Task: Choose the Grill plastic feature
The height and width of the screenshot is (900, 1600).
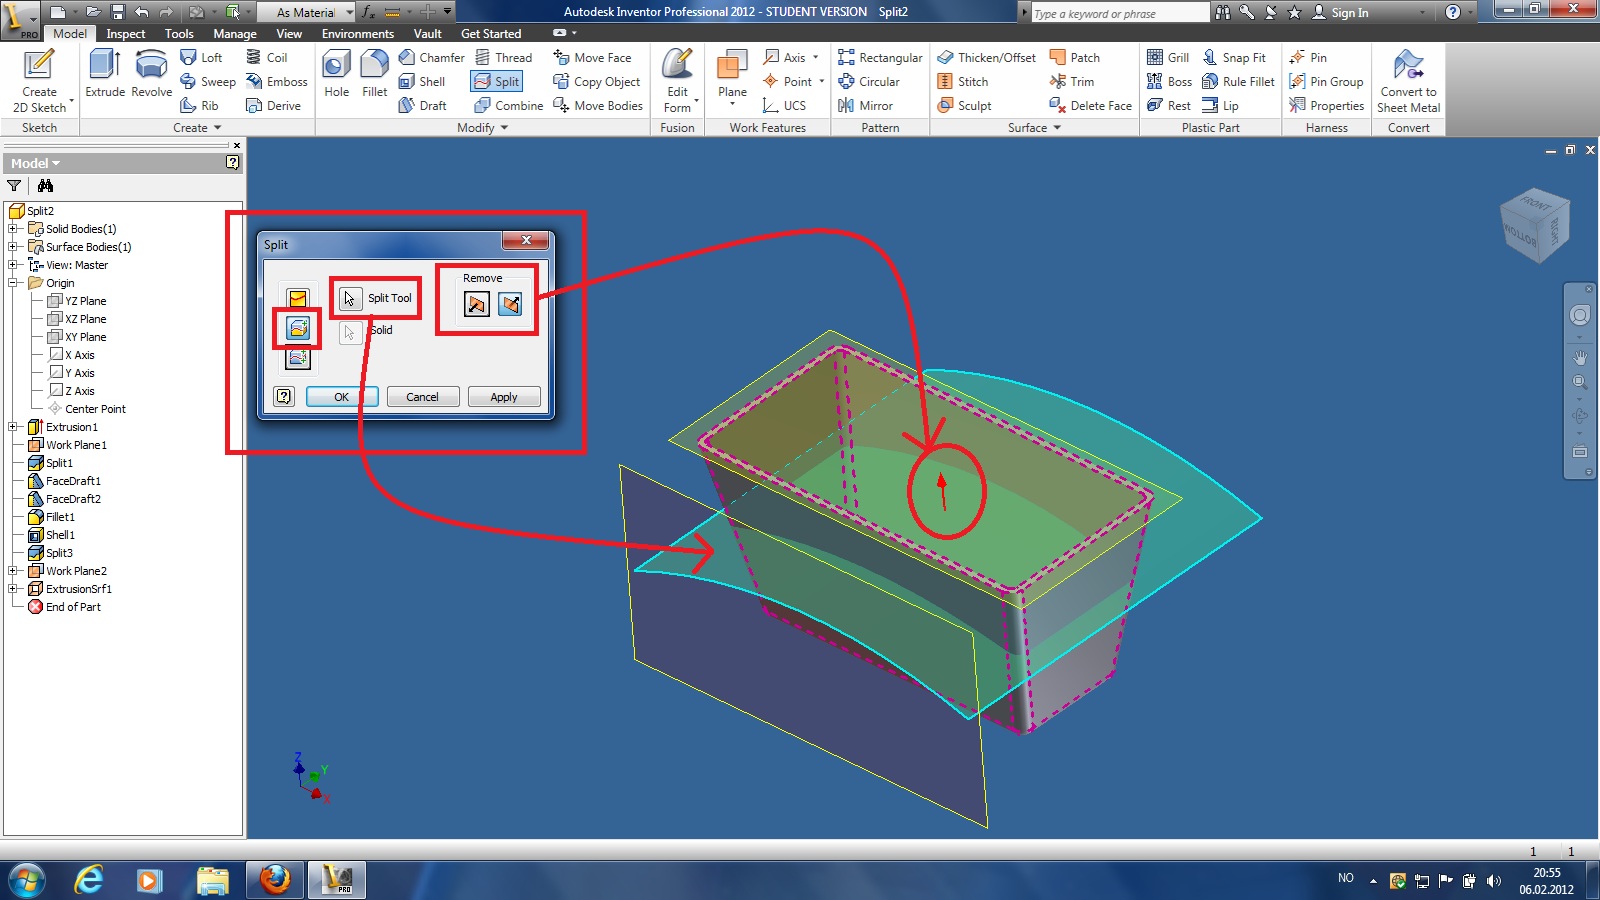Action: tap(1168, 58)
